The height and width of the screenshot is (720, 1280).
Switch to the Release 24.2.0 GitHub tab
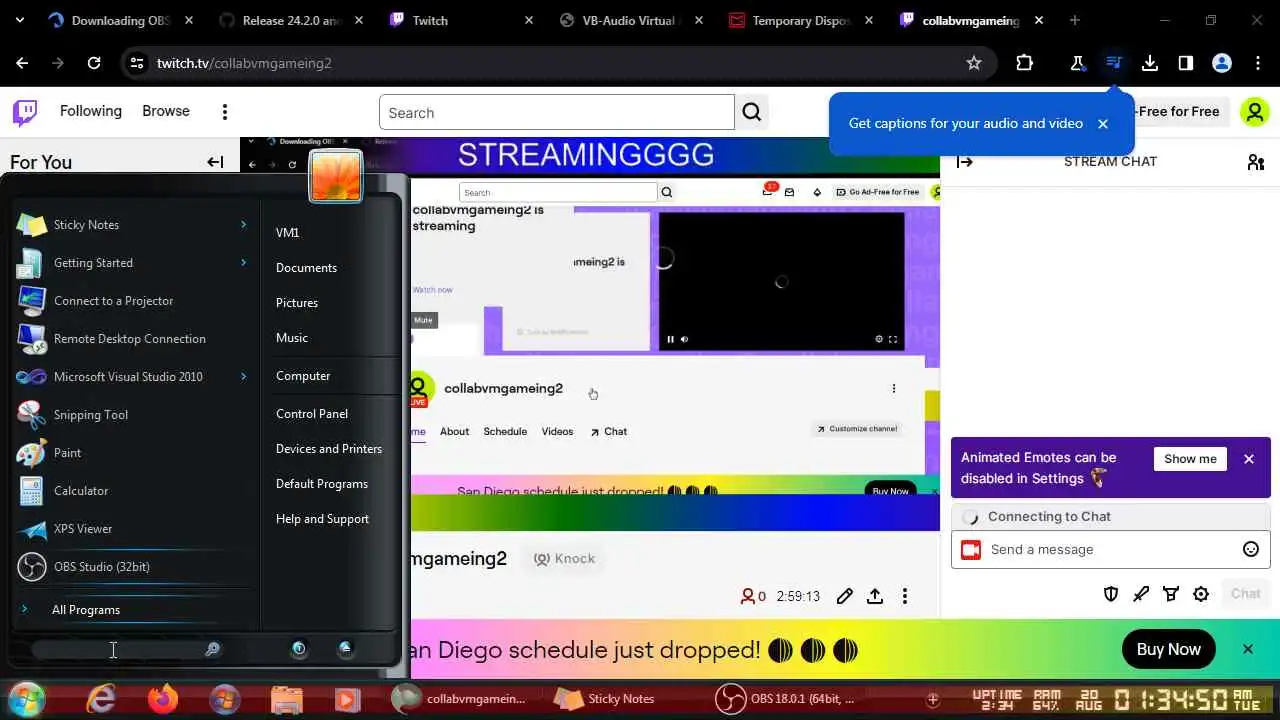point(292,20)
